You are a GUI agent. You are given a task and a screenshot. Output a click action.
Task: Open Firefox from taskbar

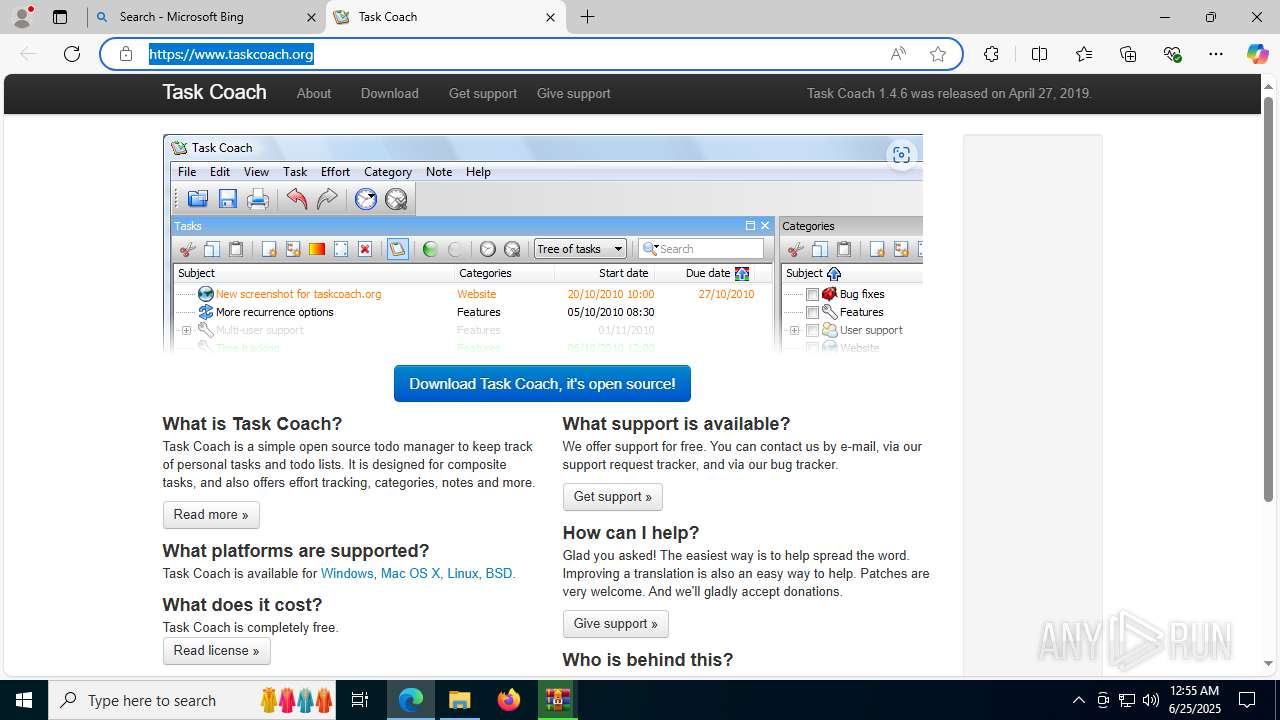[508, 700]
